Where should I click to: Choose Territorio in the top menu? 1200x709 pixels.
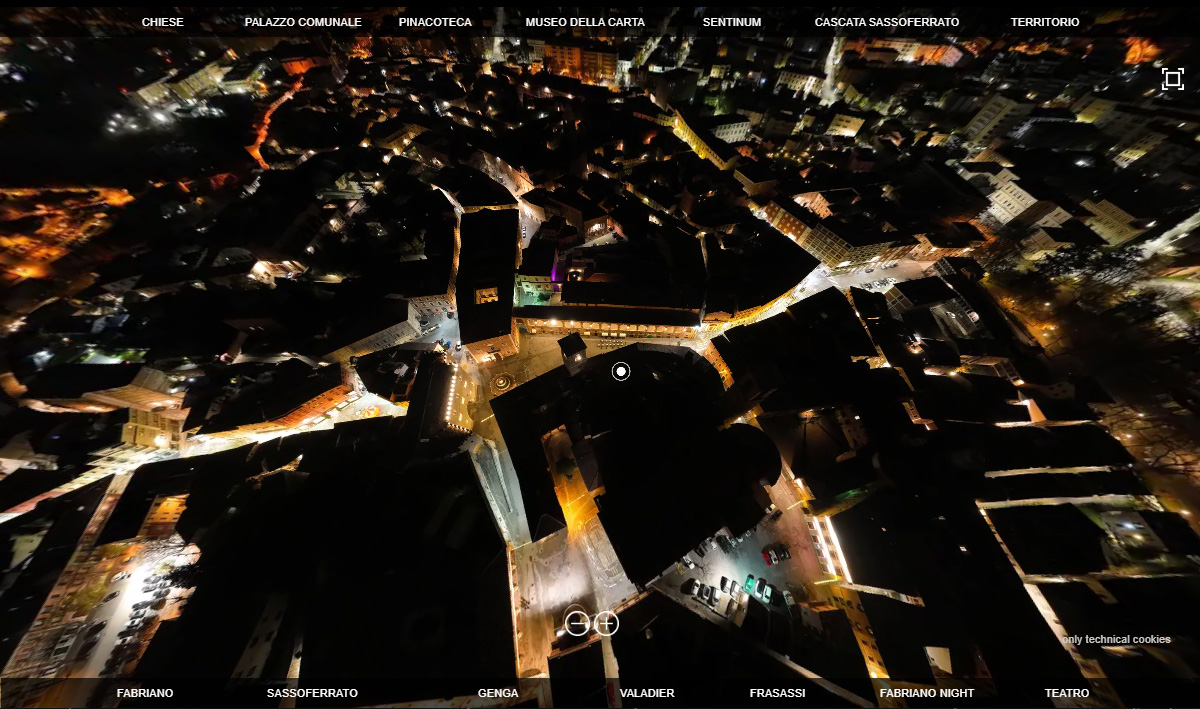[x=1045, y=22]
